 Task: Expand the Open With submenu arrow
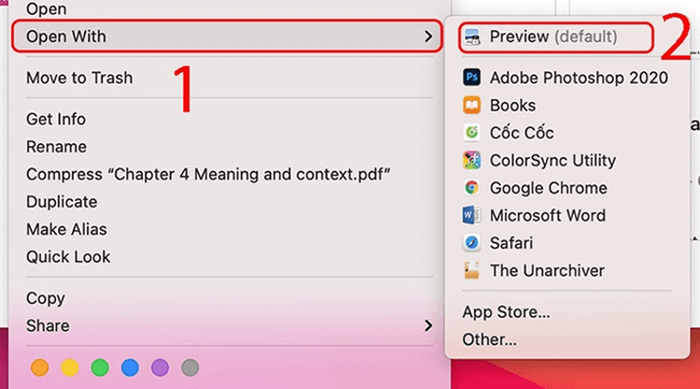point(428,36)
